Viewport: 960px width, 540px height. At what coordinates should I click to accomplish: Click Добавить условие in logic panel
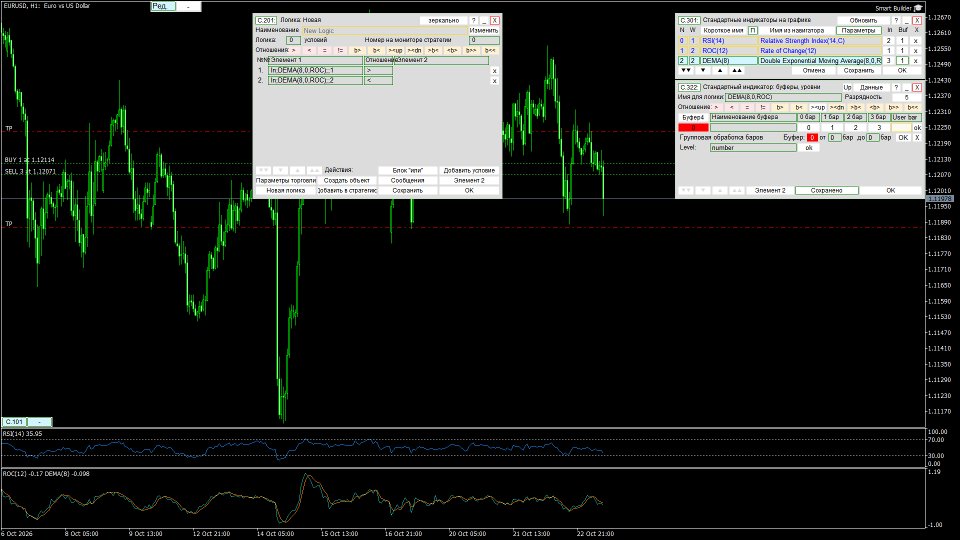469,170
